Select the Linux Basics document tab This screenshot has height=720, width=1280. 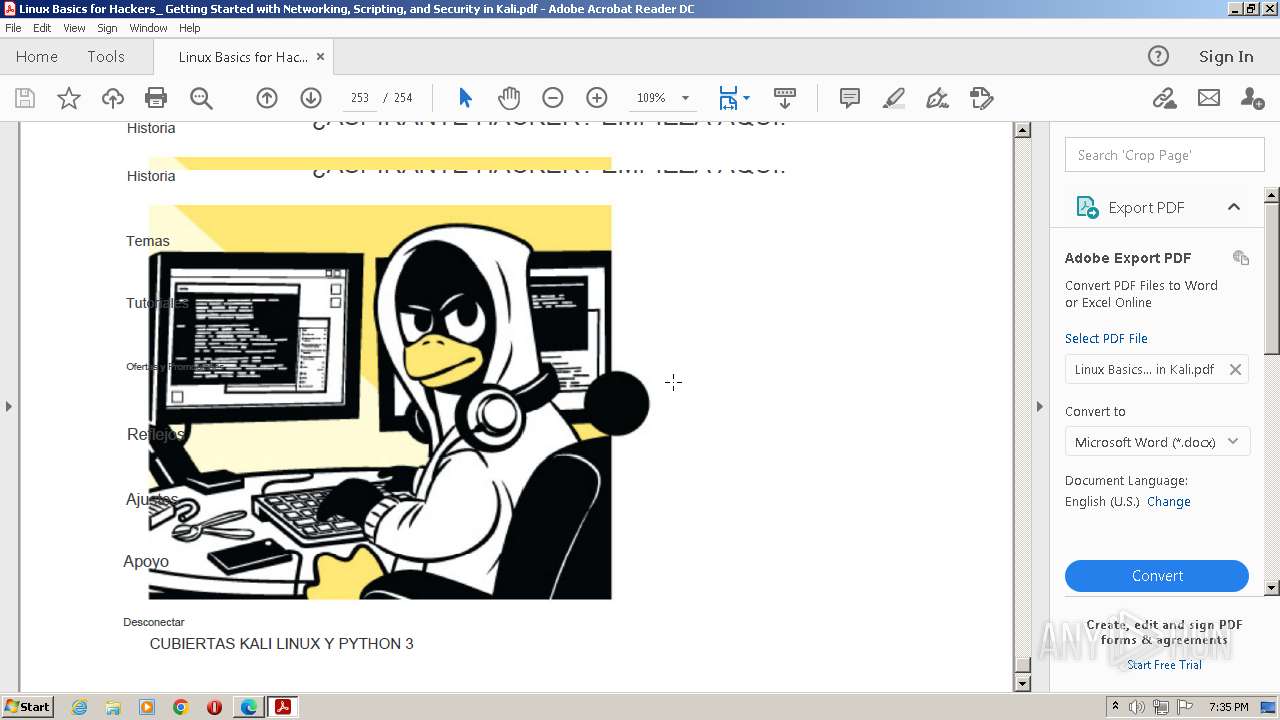243,57
